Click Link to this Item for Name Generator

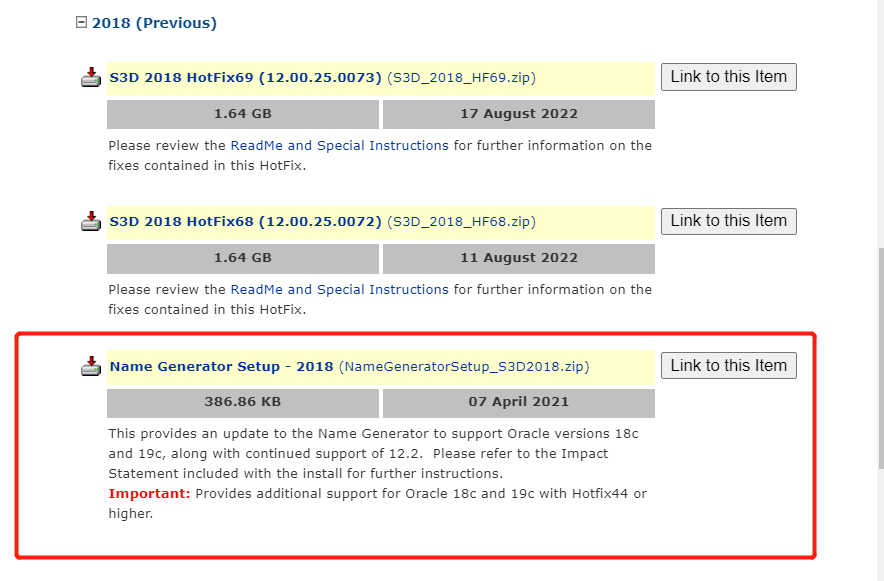coord(728,365)
